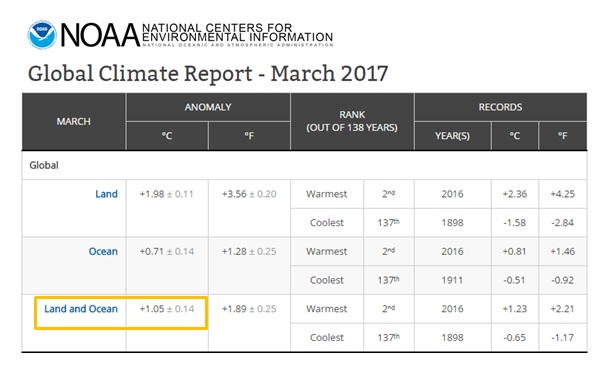The width and height of the screenshot is (603, 368).
Task: Click the 1911 coolest ocean record year
Action: 452,280
